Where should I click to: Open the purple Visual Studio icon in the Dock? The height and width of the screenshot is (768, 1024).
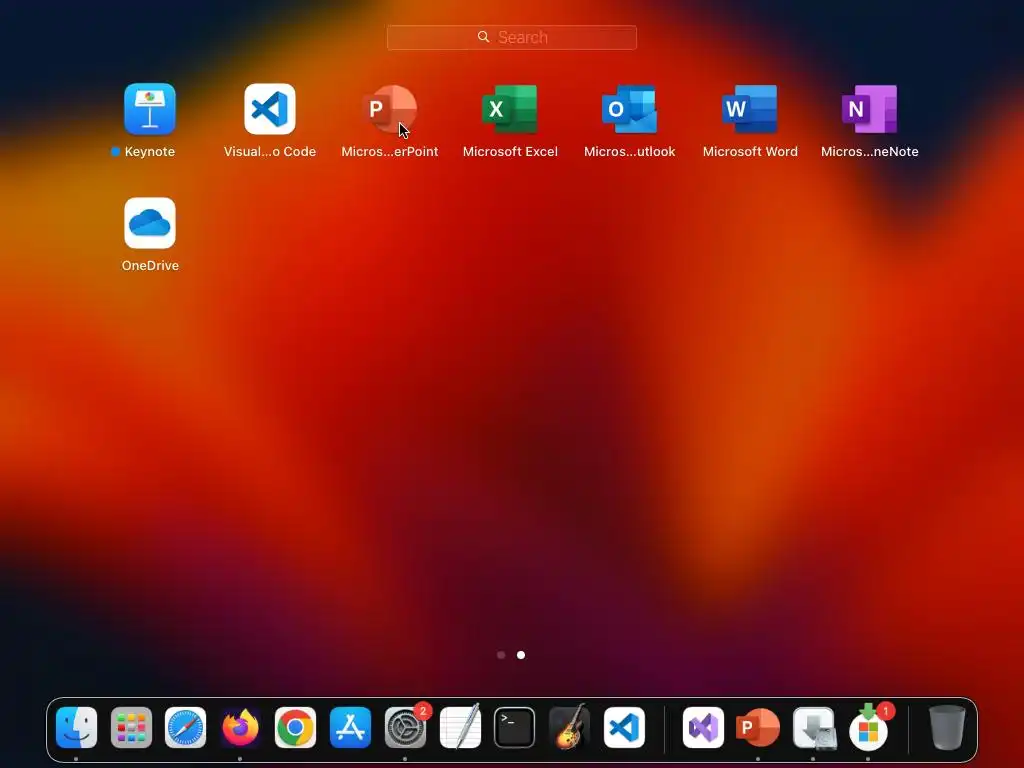[x=703, y=728]
